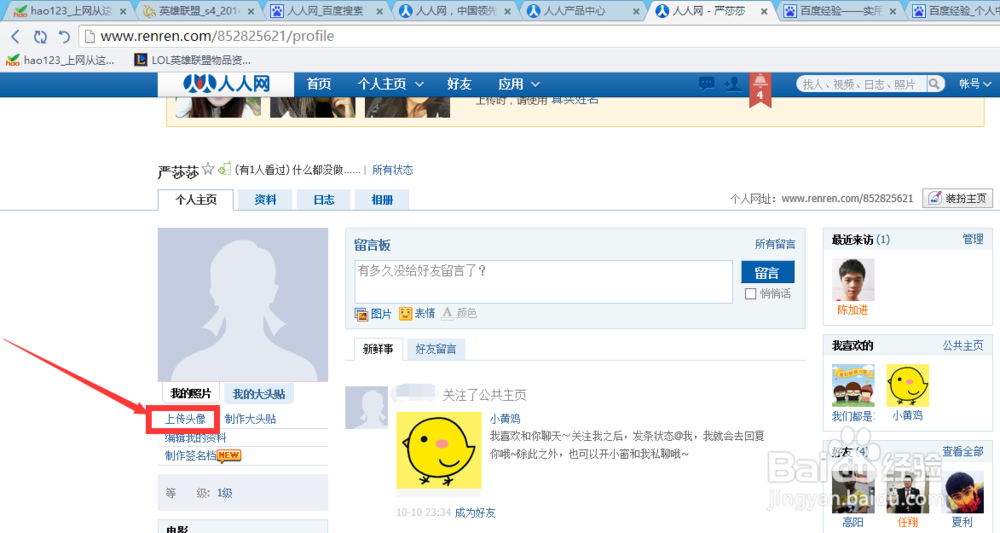Viewport: 1000px width, 533px height.
Task: Open emoticon picker 表情
Action: tap(417, 314)
